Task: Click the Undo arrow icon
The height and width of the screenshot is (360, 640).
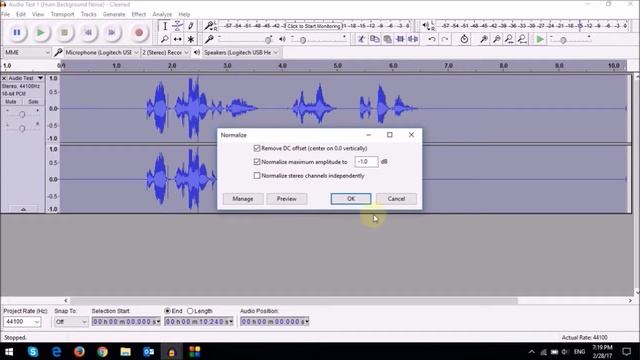Action: pyautogui.click(x=432, y=39)
